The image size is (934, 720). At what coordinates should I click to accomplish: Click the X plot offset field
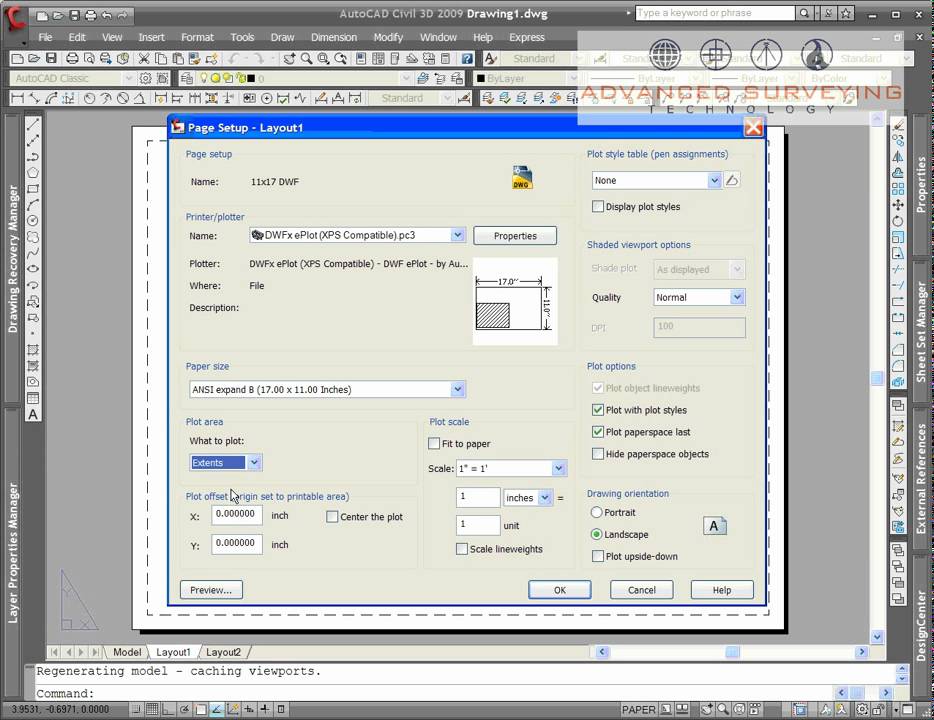point(236,515)
